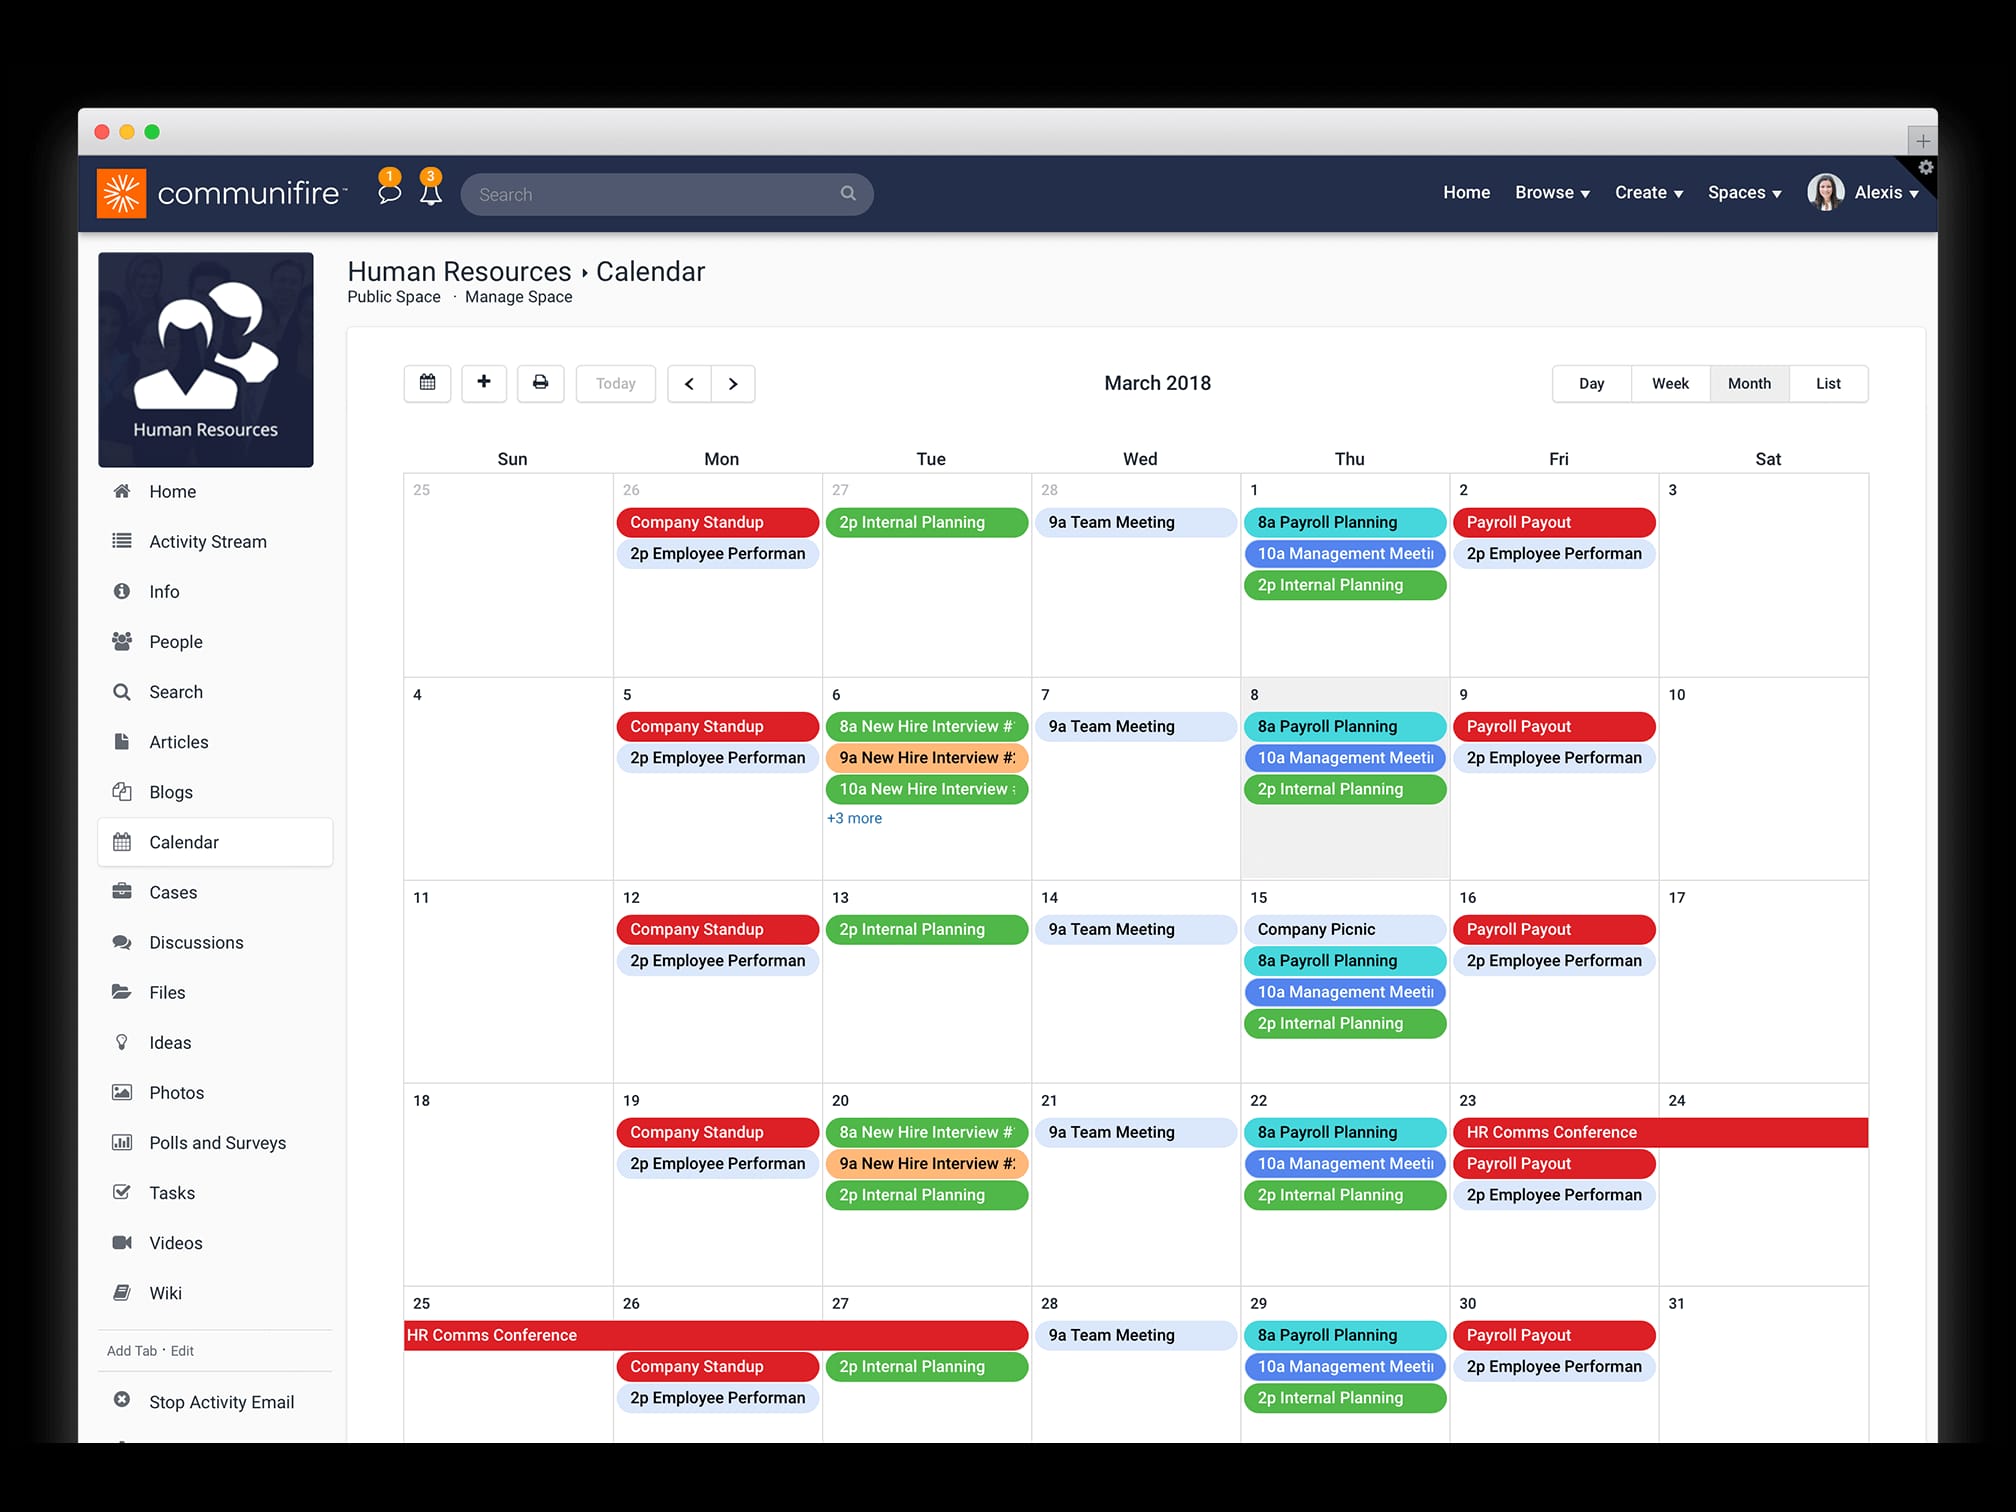Click the Articles document icon
The height and width of the screenshot is (1512, 2016).
122,741
